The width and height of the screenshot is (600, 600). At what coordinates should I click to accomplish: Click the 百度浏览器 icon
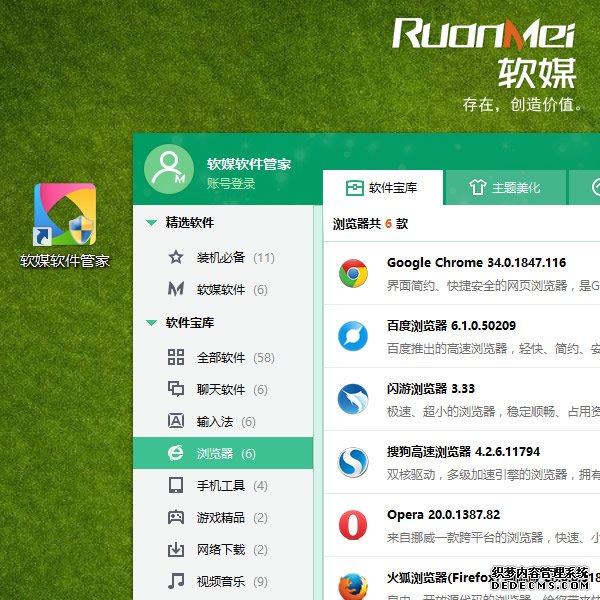[x=353, y=336]
